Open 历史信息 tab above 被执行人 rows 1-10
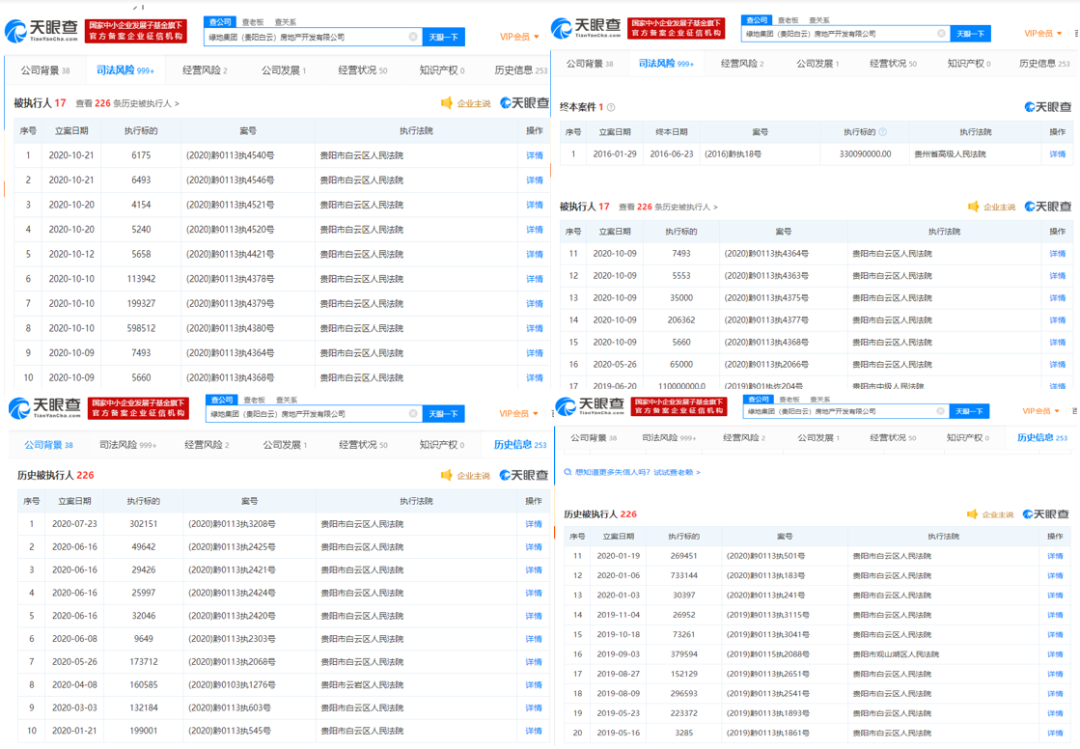The width and height of the screenshot is (1080, 749). point(521,70)
